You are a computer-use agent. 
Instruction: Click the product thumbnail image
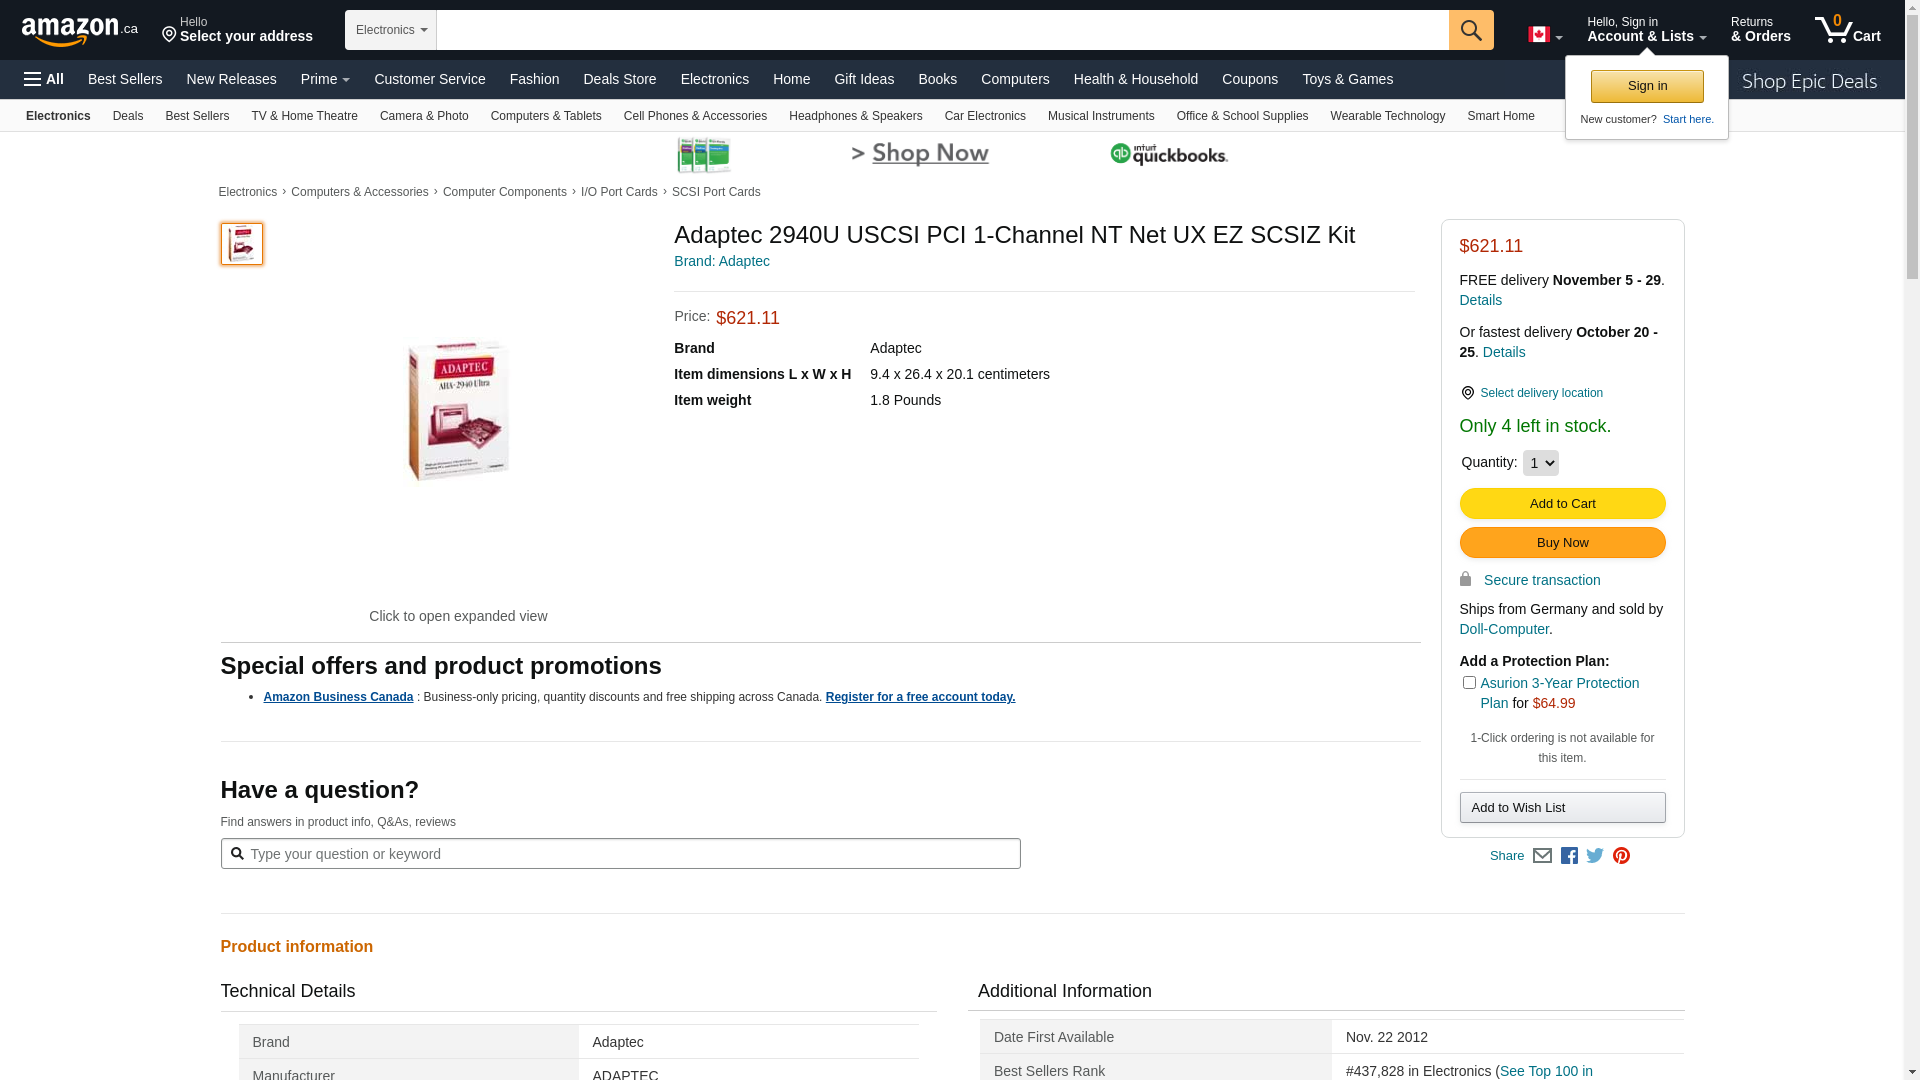tap(242, 244)
